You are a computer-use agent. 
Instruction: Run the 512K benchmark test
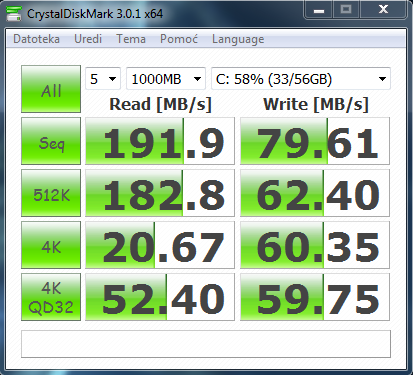[51, 193]
